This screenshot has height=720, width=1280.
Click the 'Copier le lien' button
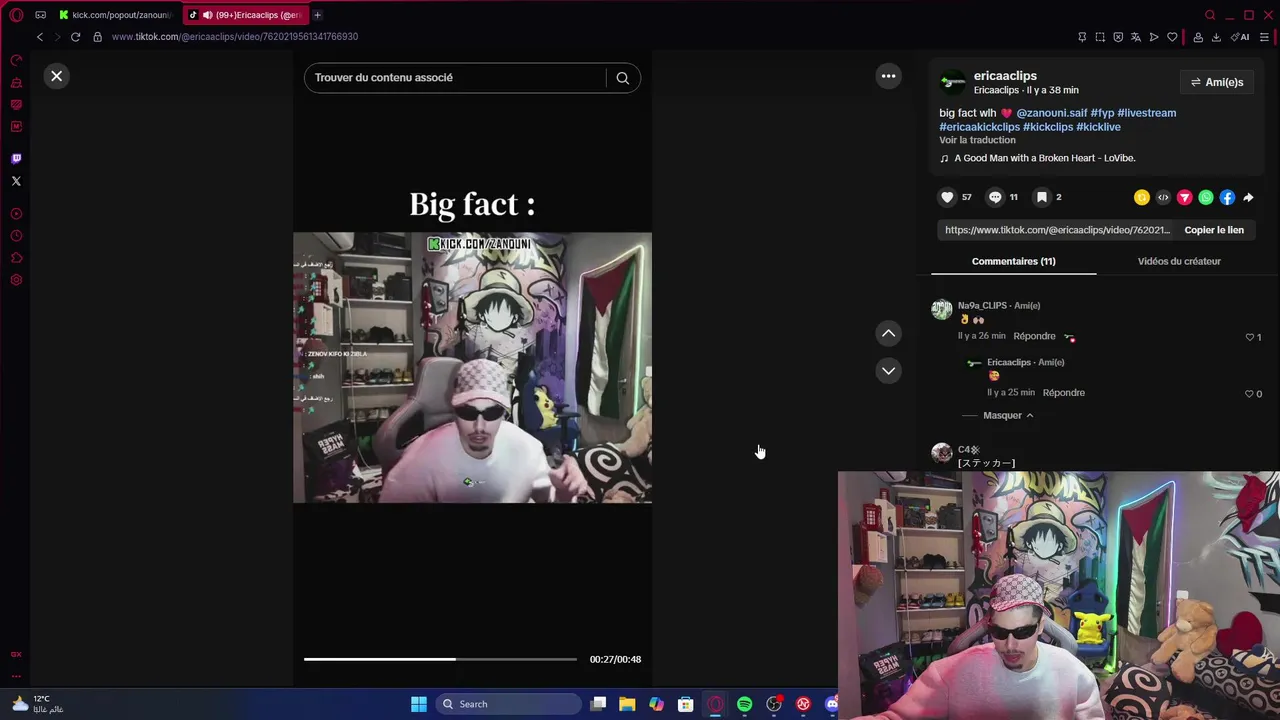[1214, 230]
